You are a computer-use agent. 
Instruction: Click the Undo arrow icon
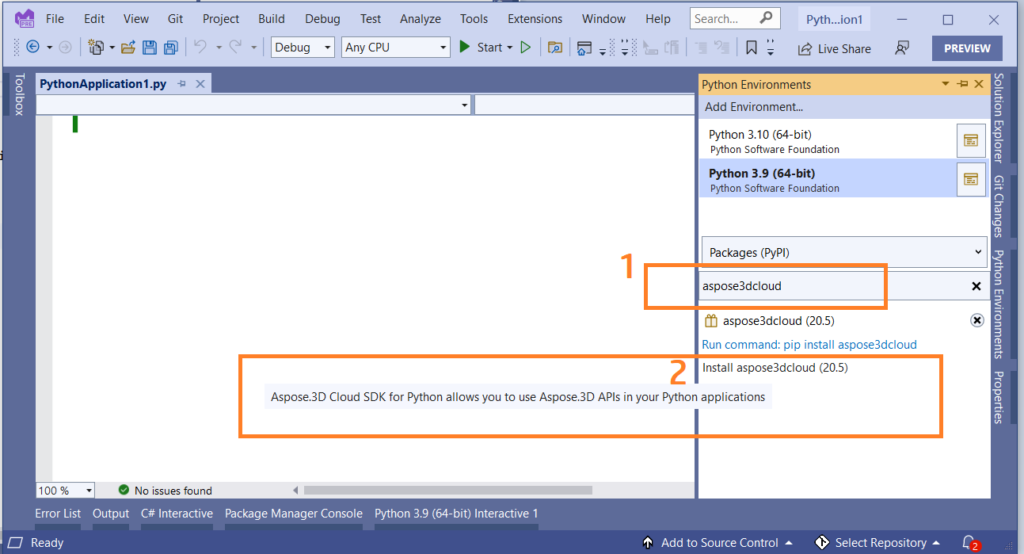200,47
